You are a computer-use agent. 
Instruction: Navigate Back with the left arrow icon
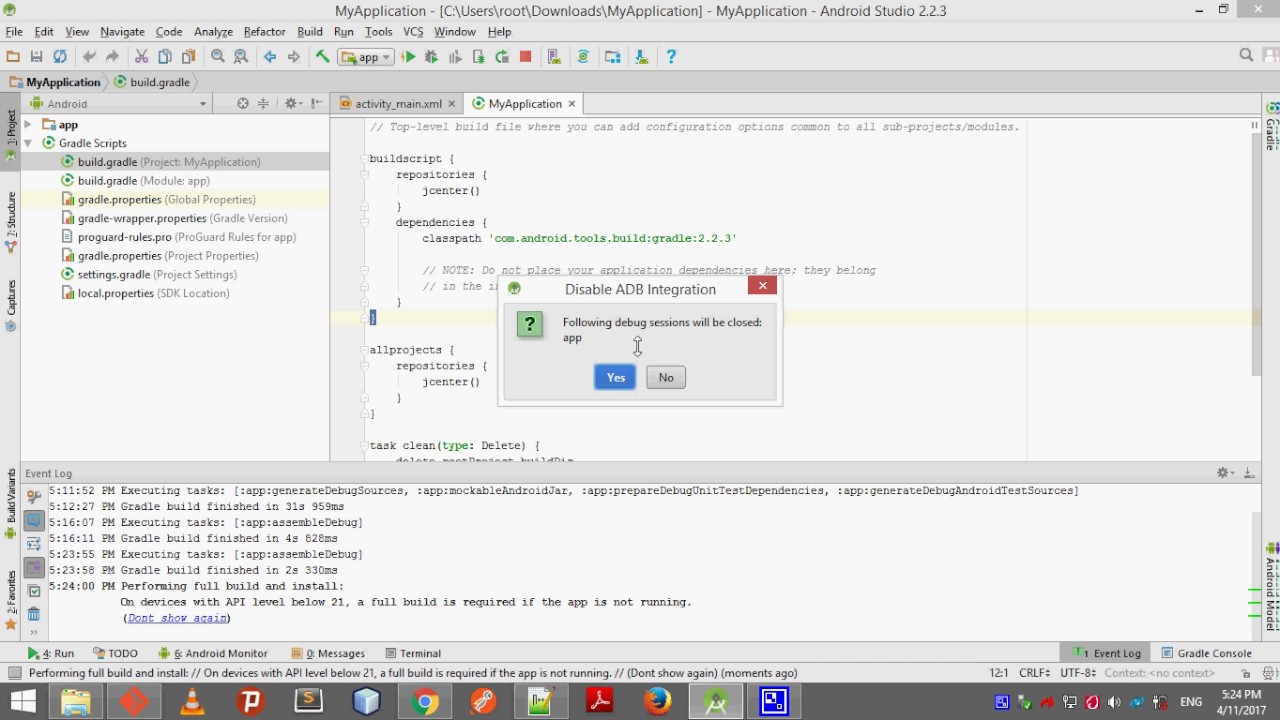click(270, 57)
